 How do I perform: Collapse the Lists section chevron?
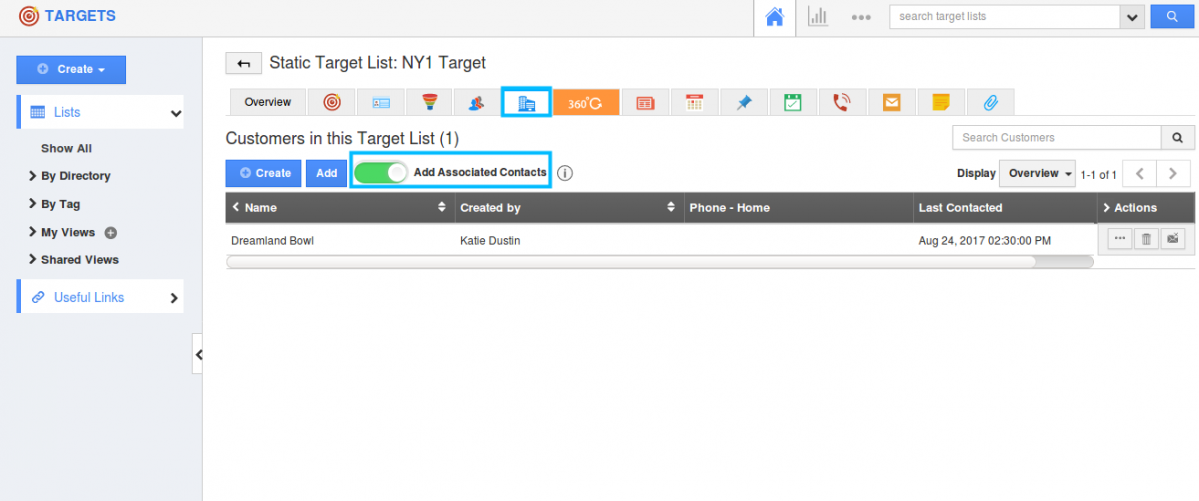pyautogui.click(x=176, y=113)
